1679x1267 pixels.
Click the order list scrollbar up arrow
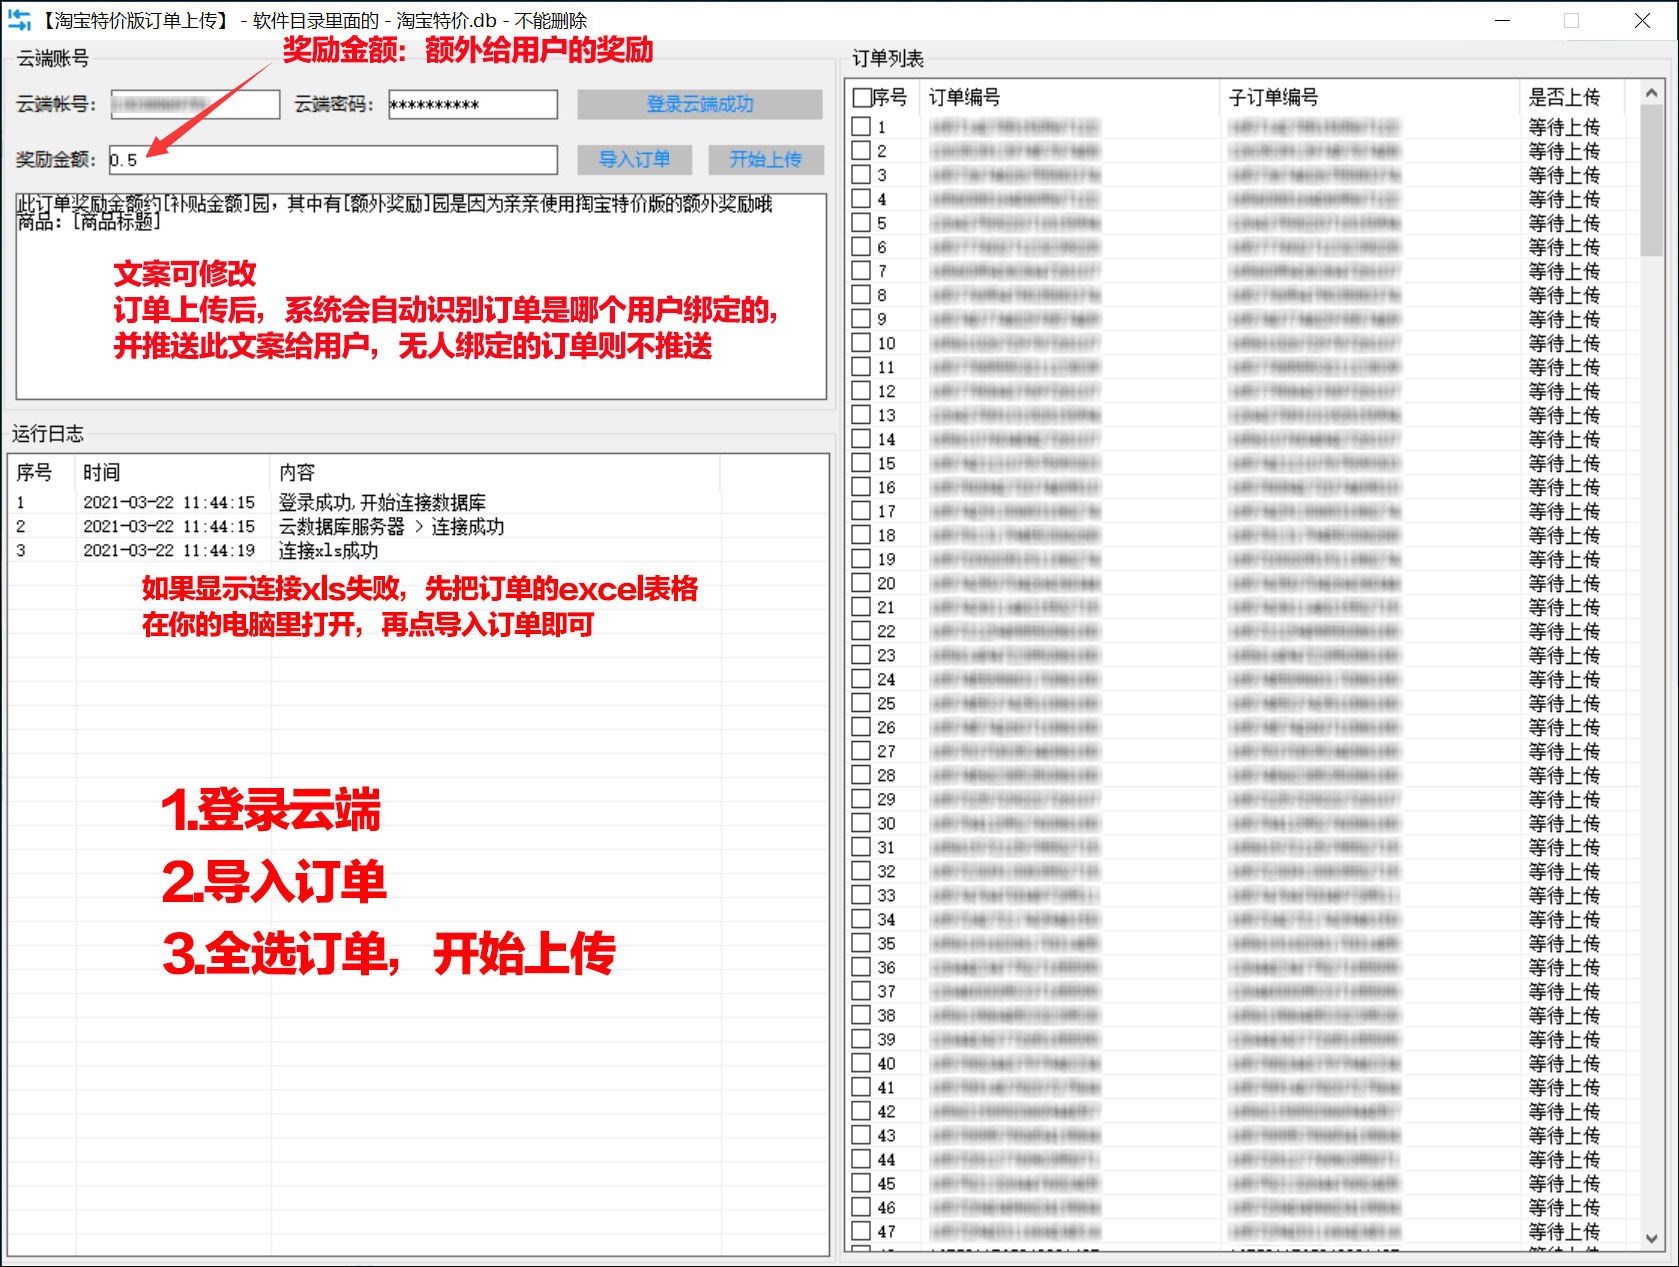tap(1651, 93)
